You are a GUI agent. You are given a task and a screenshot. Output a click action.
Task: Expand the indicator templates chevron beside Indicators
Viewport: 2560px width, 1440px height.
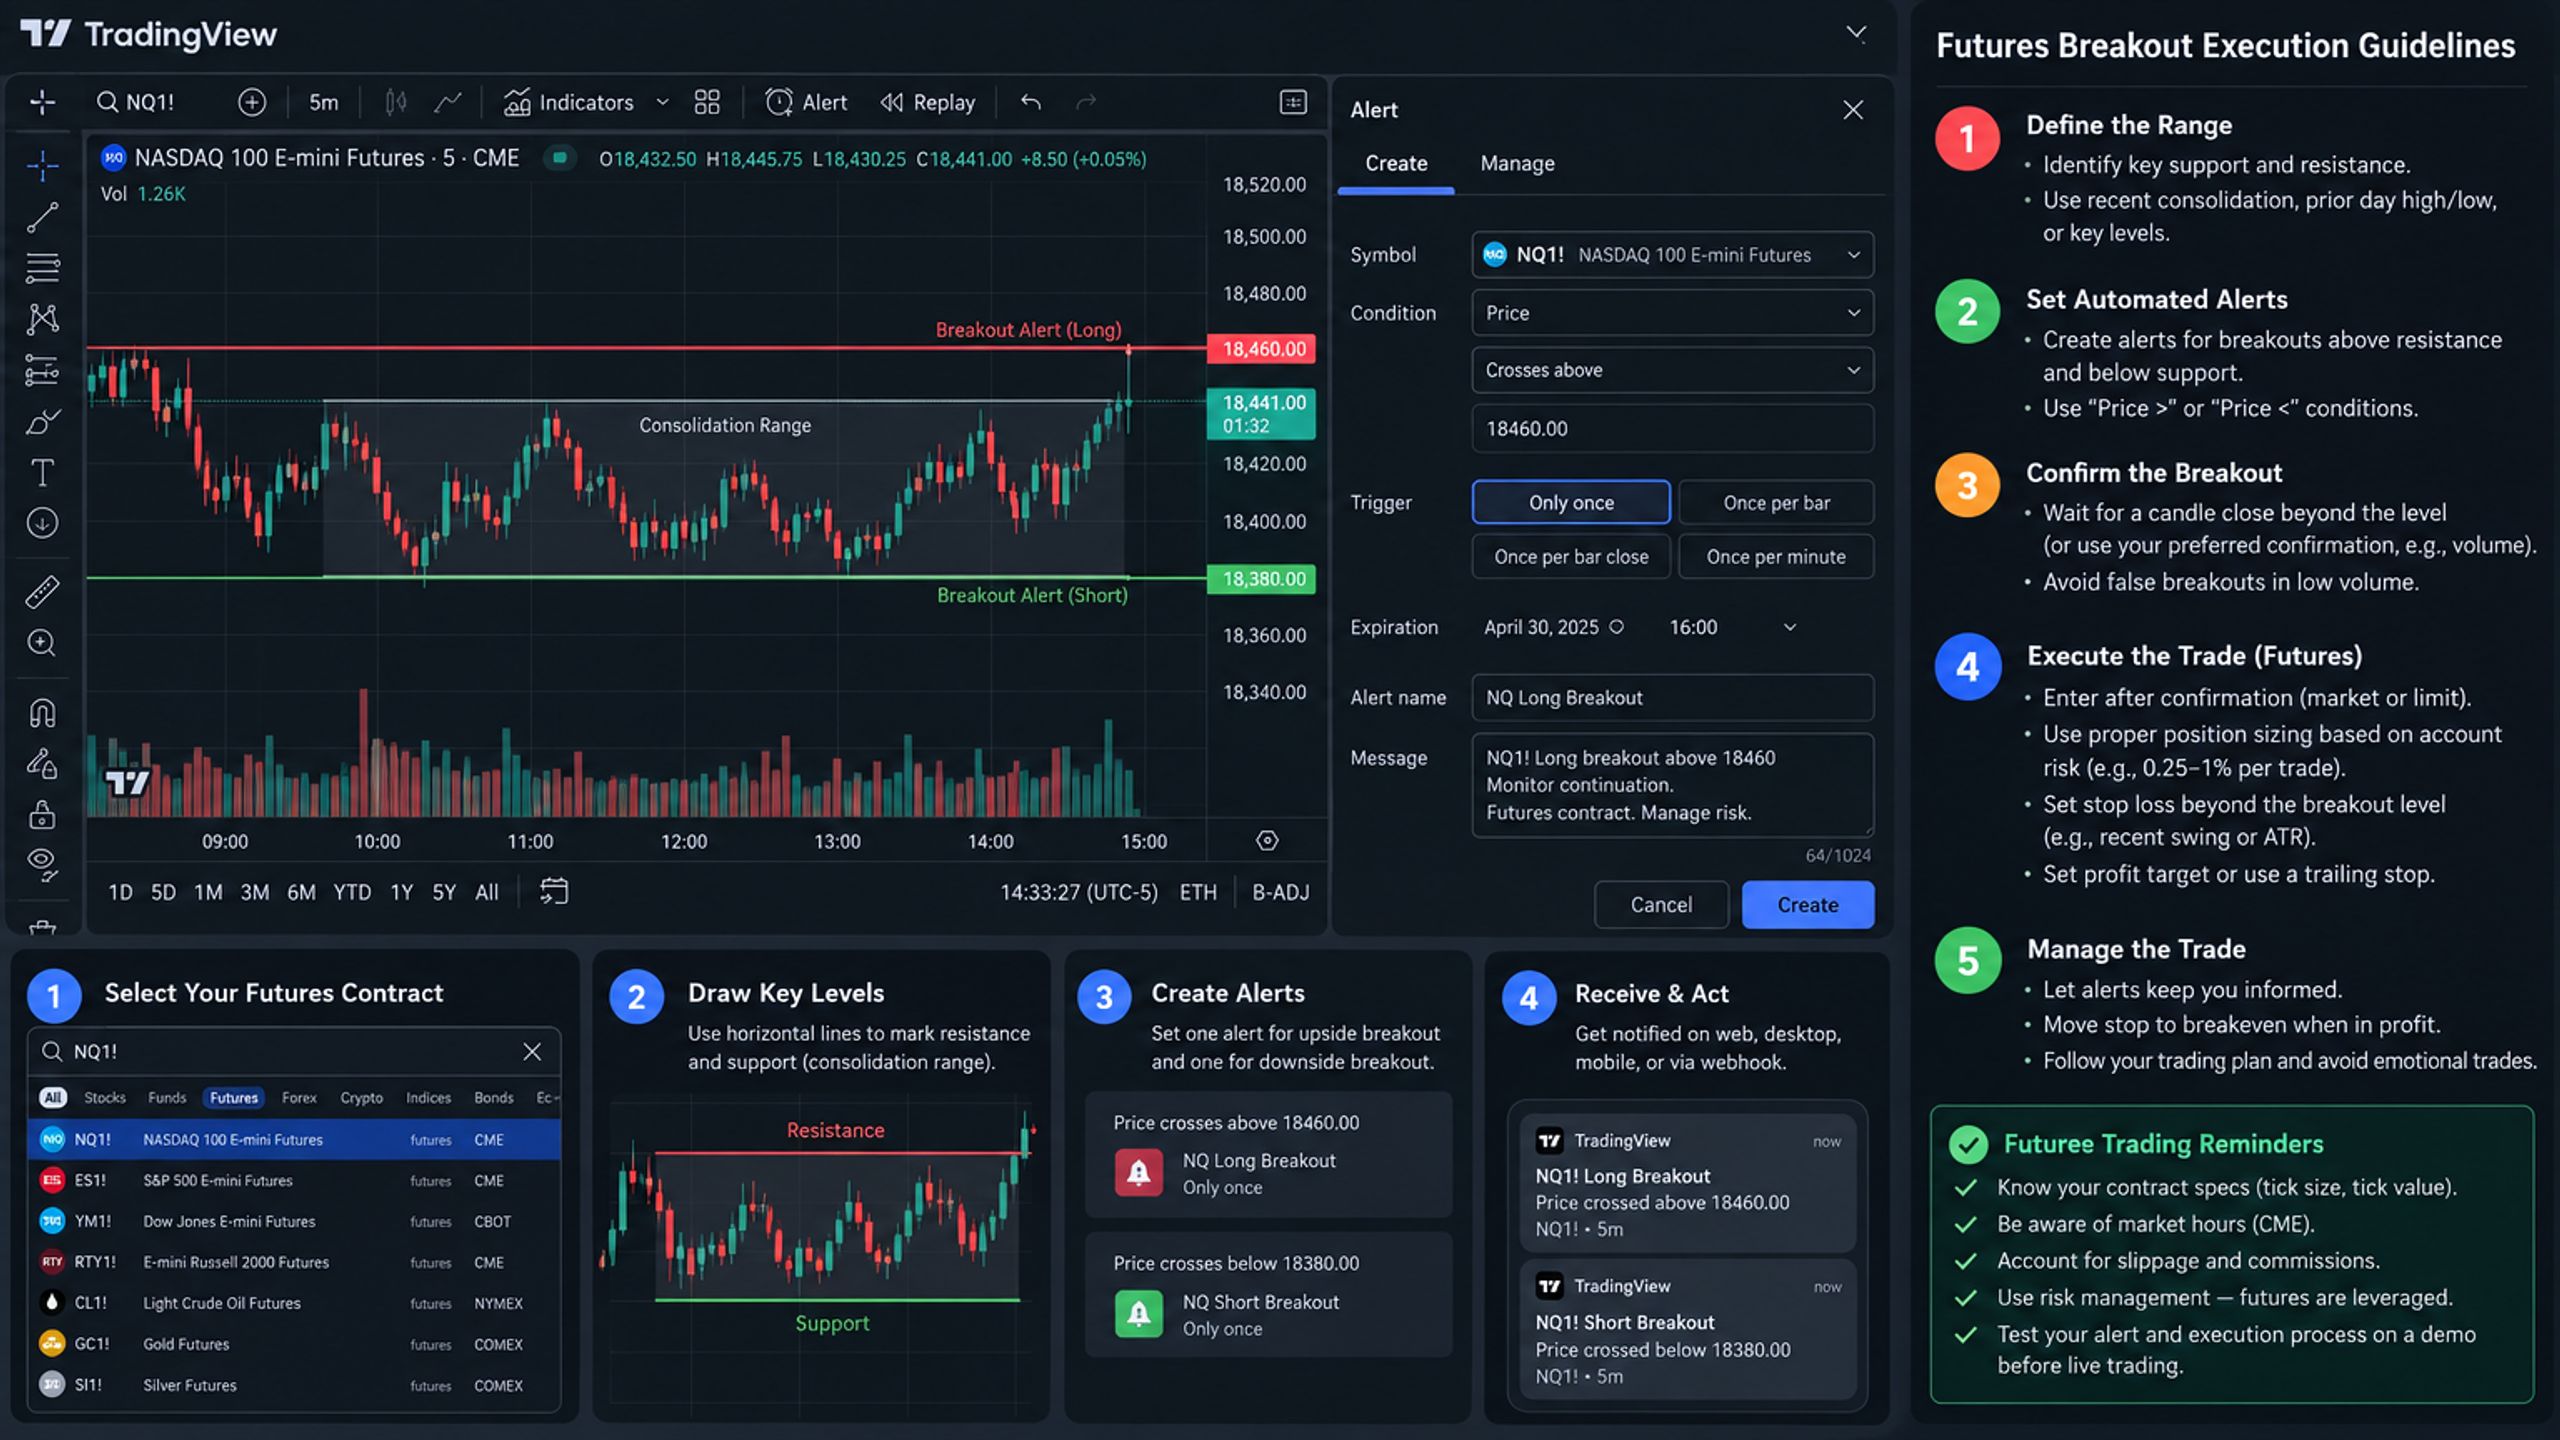(662, 102)
